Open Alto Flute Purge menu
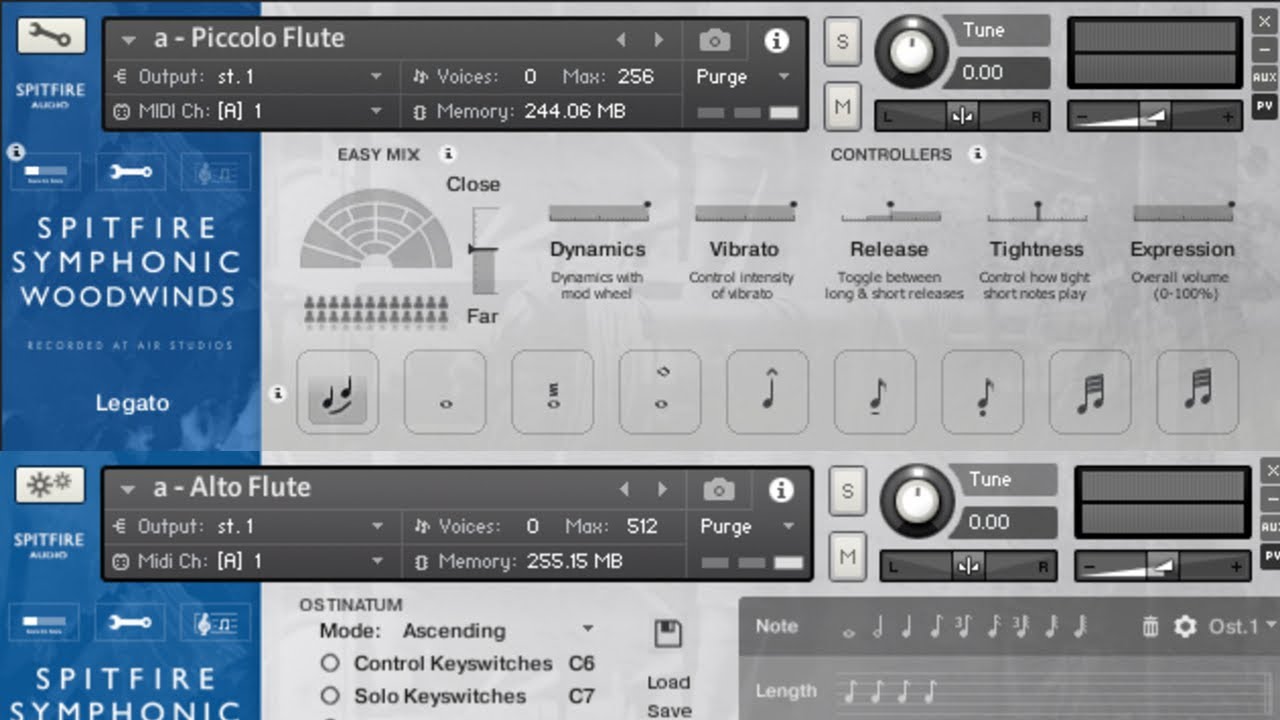The width and height of the screenshot is (1280, 720). pyautogui.click(x=746, y=527)
